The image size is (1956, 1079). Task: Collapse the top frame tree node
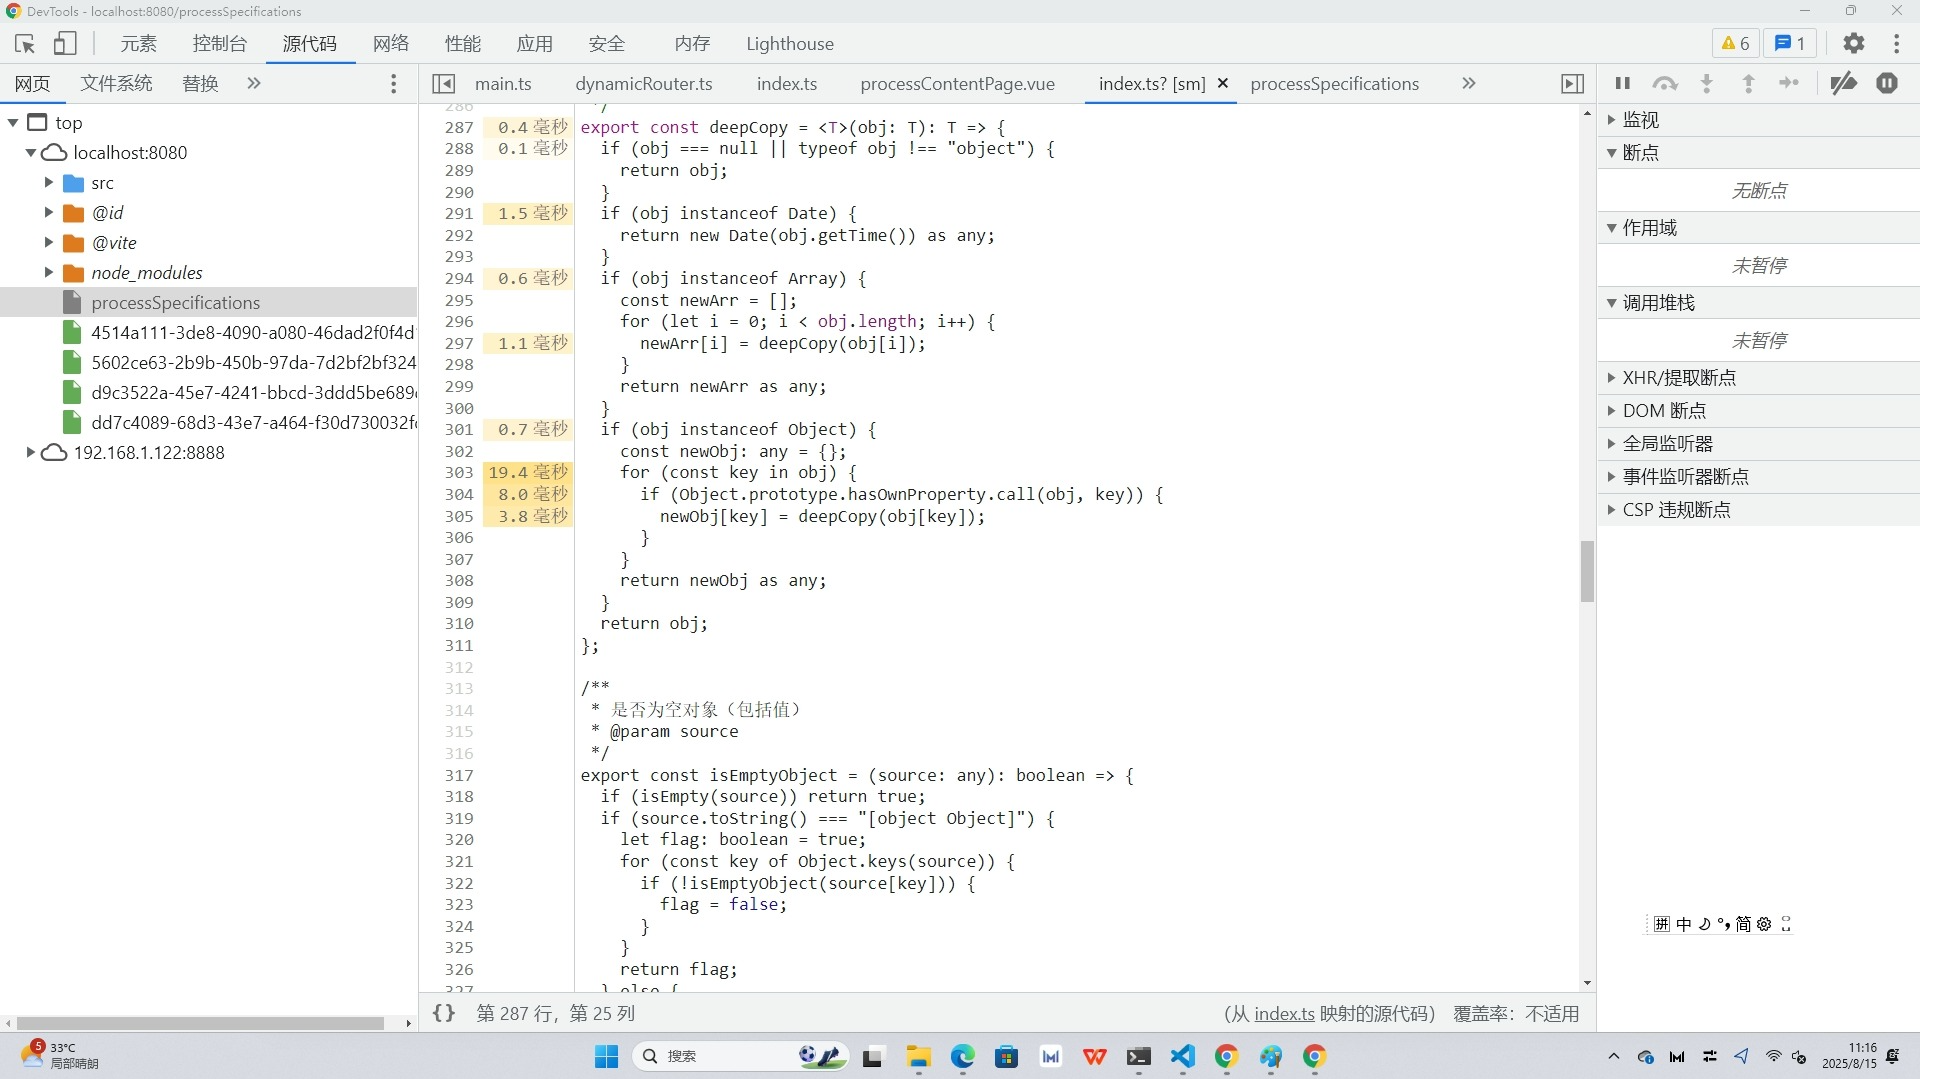click(x=13, y=123)
